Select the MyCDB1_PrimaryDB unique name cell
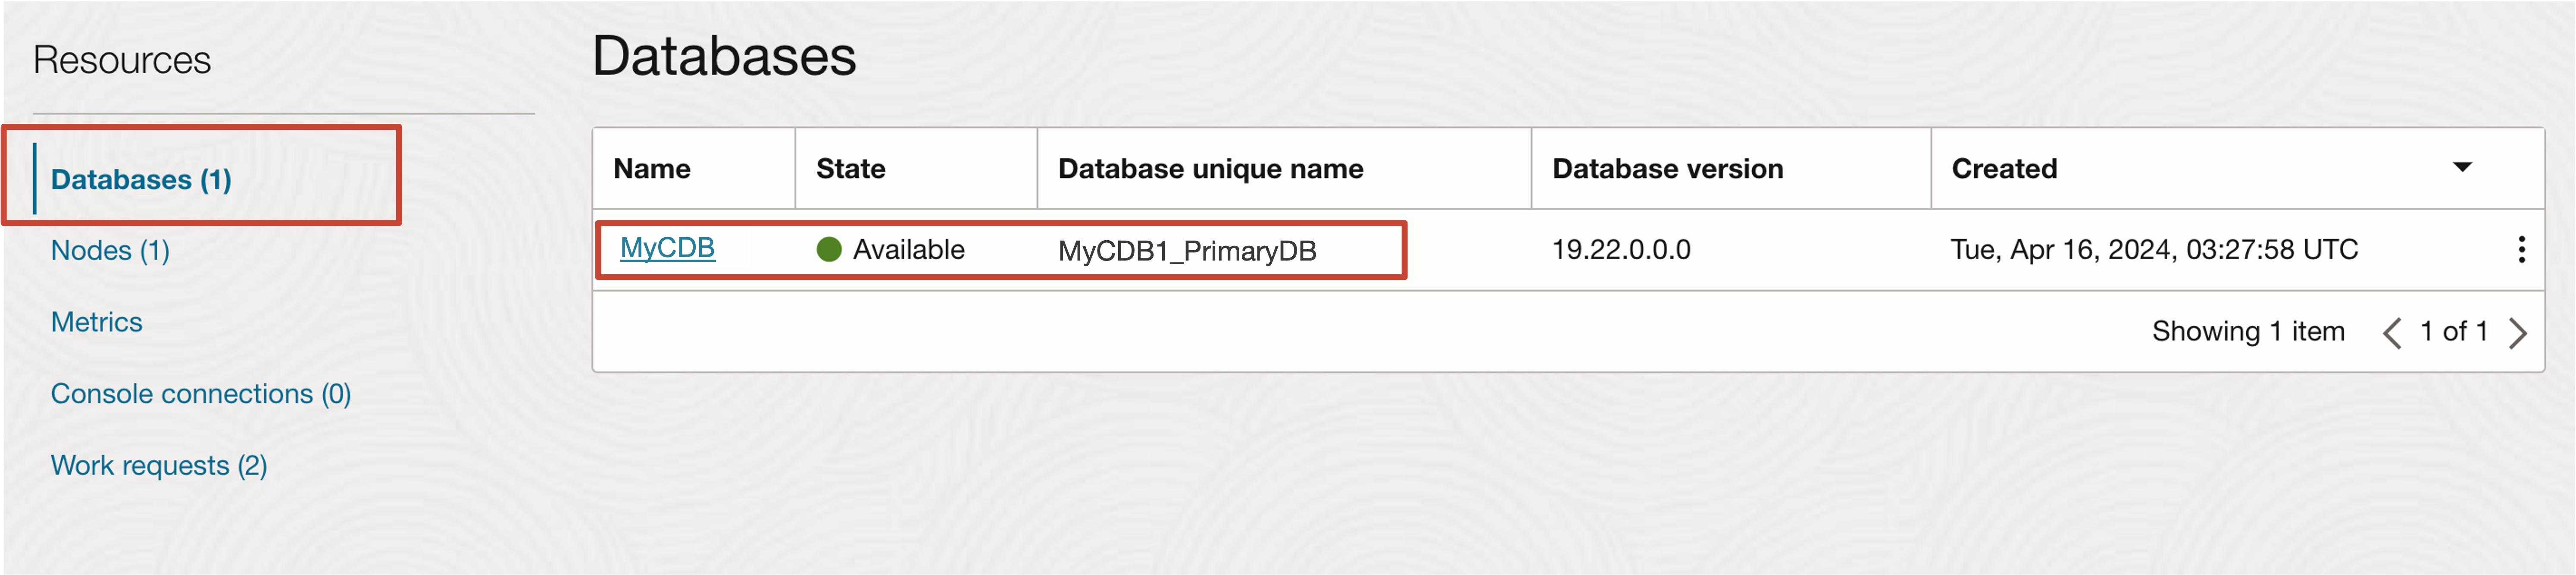Viewport: 2576px width, 575px height. point(1187,250)
